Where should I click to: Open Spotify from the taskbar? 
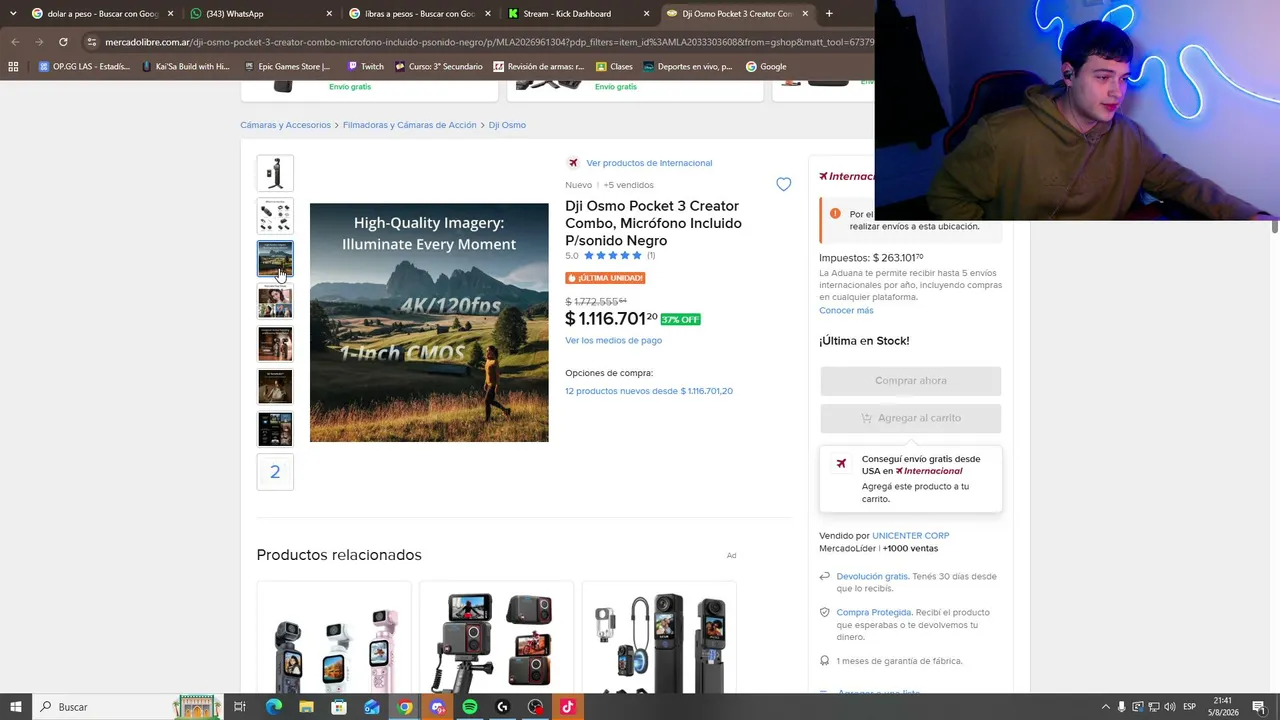coord(470,707)
